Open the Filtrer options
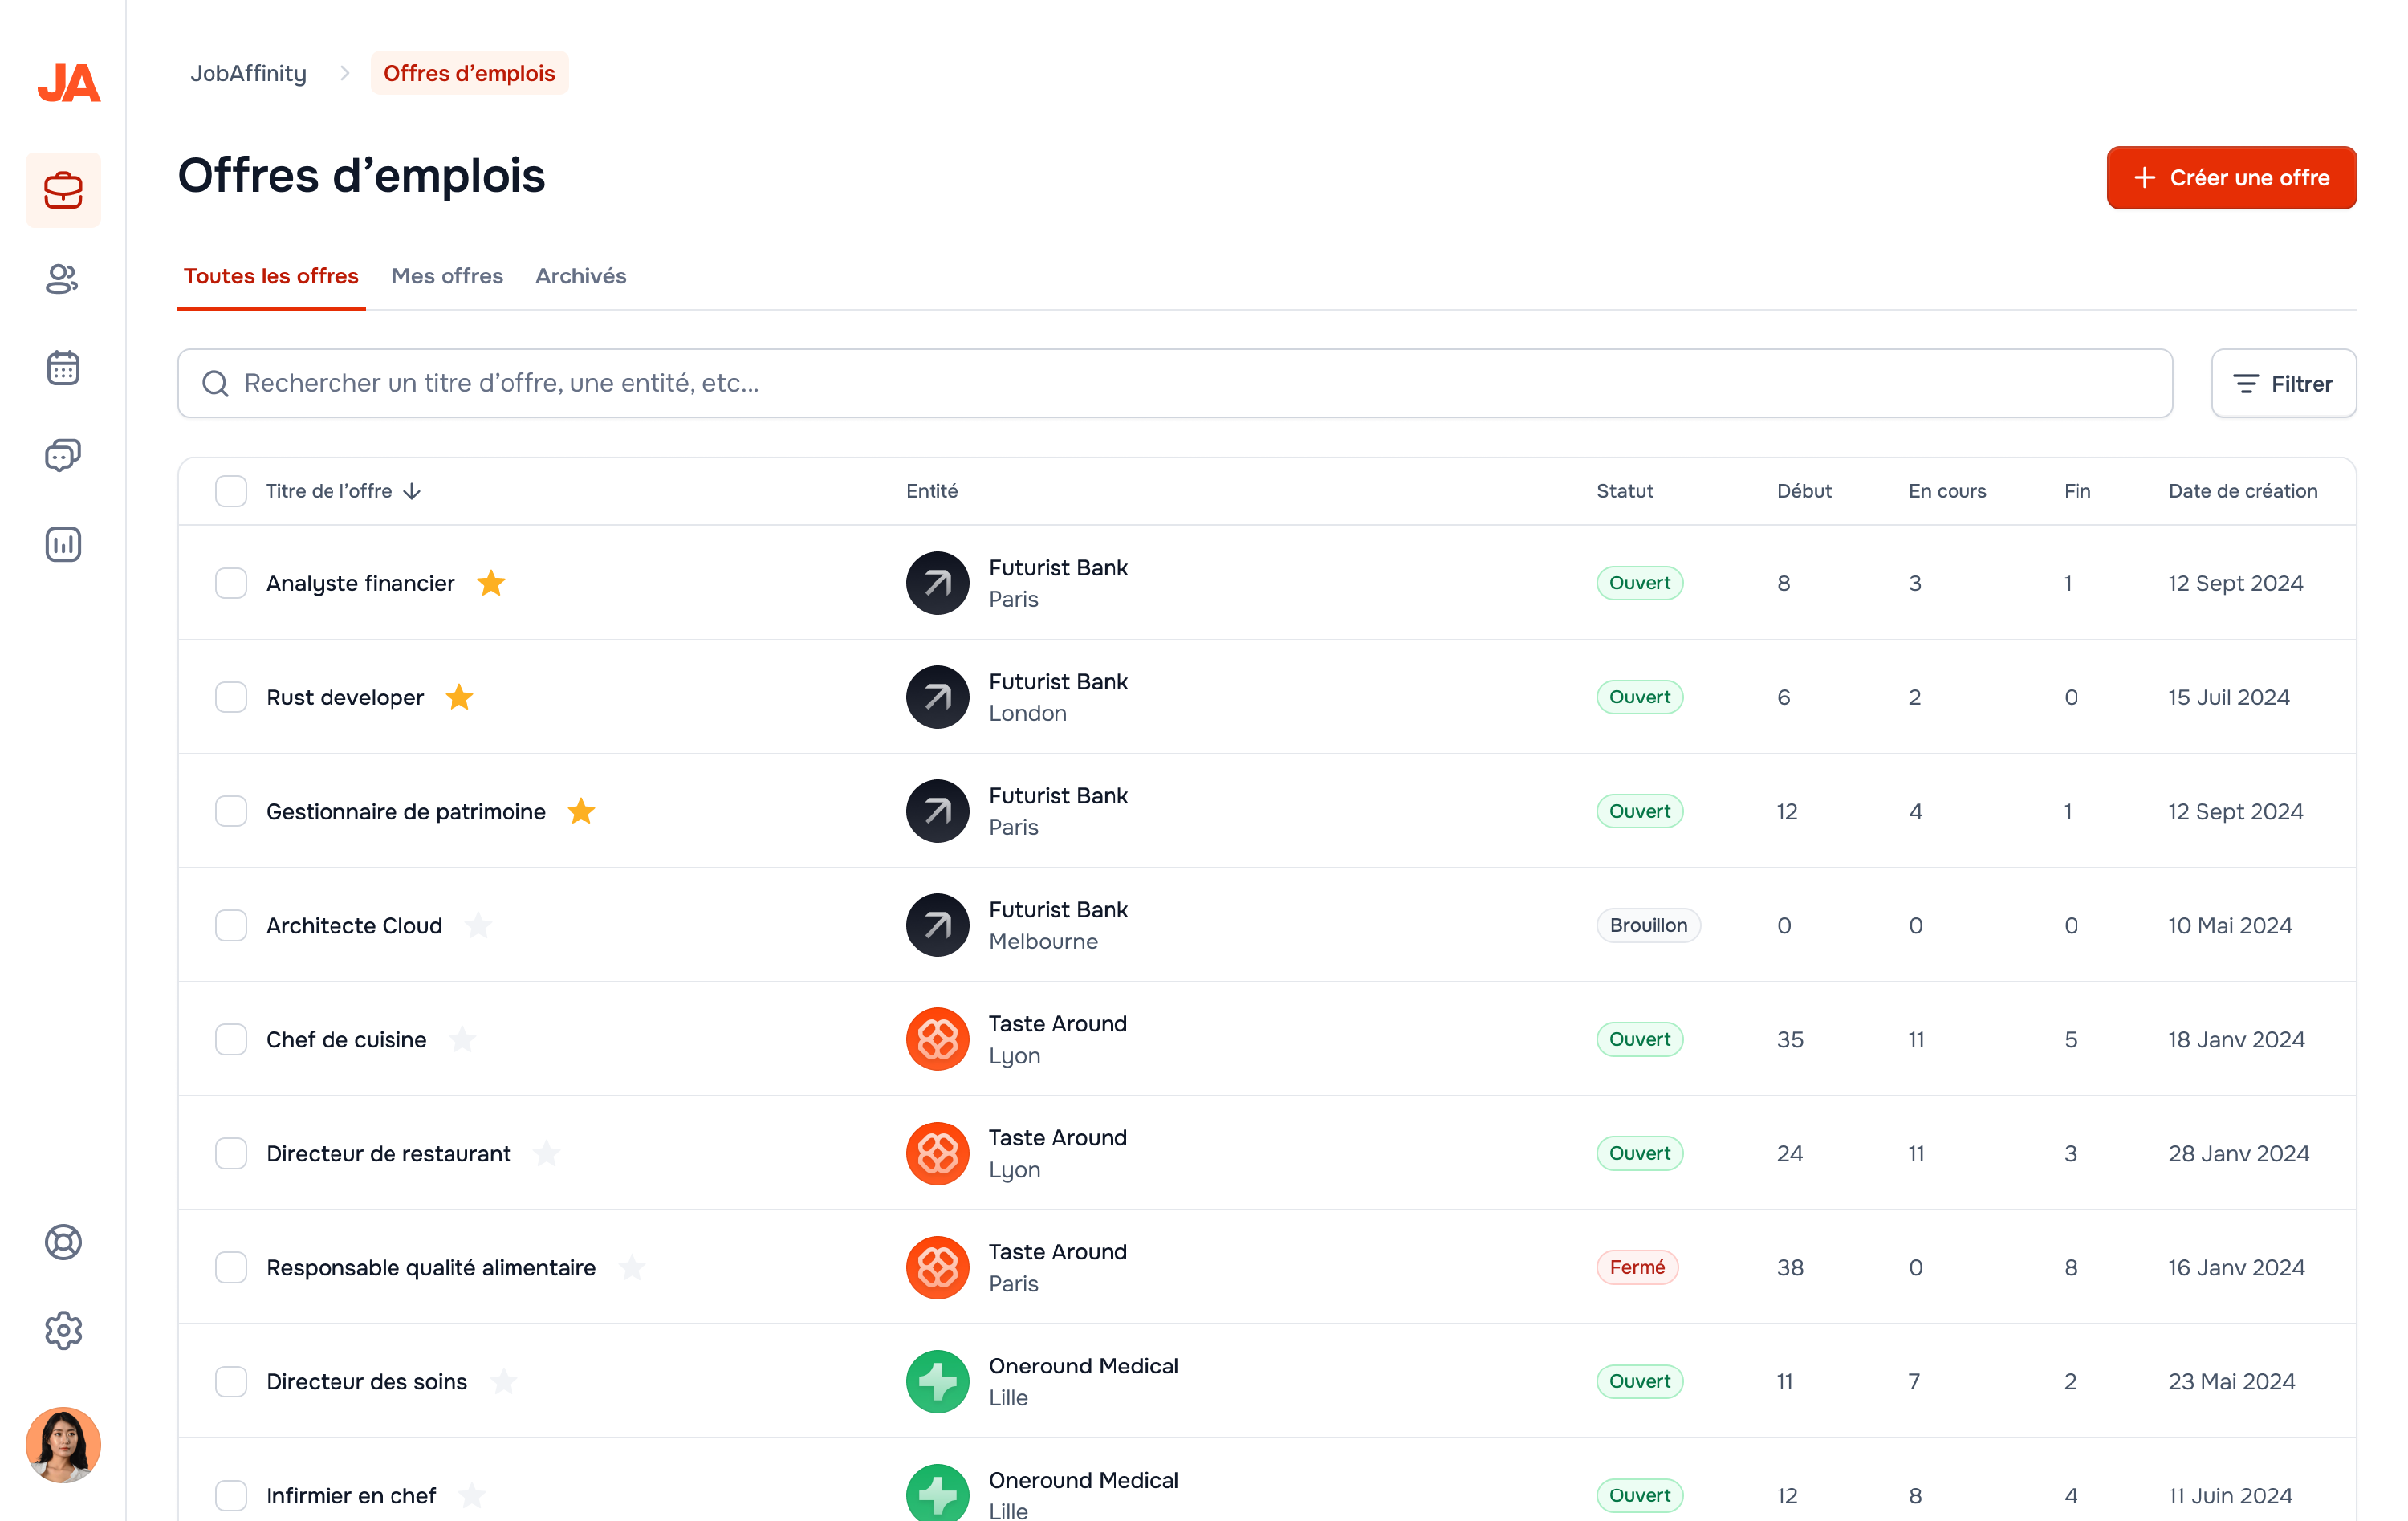Viewport: 2408px width, 1521px height. (2283, 383)
